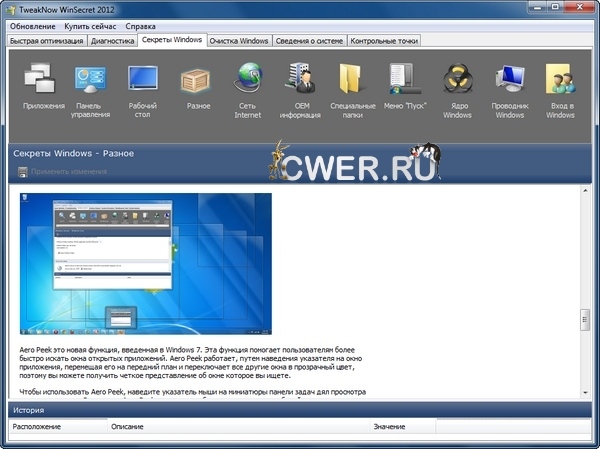
Task: Select the Ядро Windows icon
Action: point(457,79)
